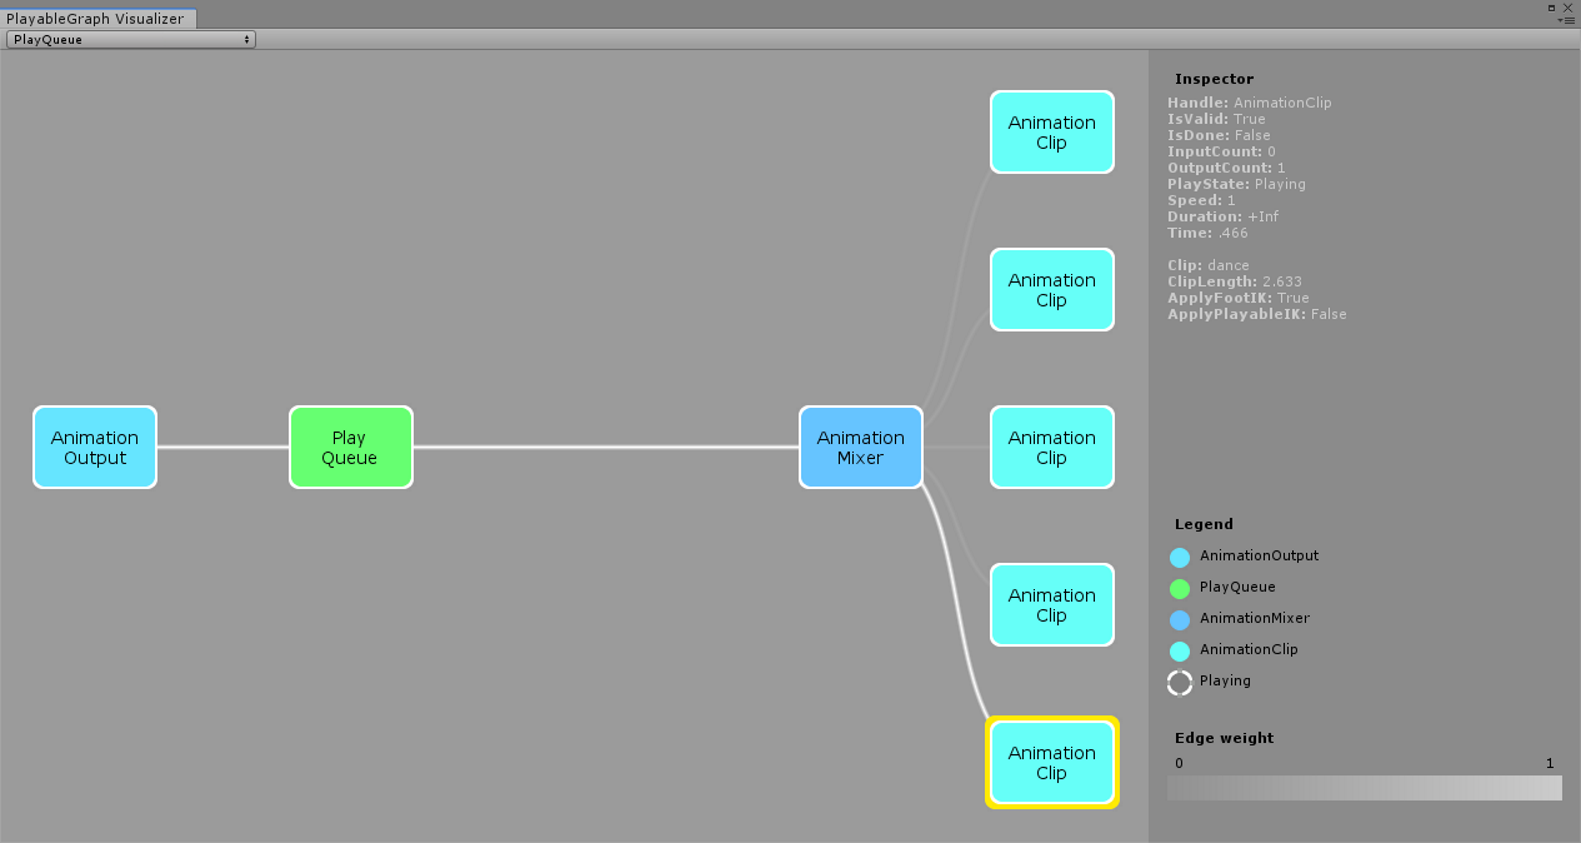Screen dimensions: 1581x843
Task: Close the visualizer window
Action: (x=1568, y=8)
